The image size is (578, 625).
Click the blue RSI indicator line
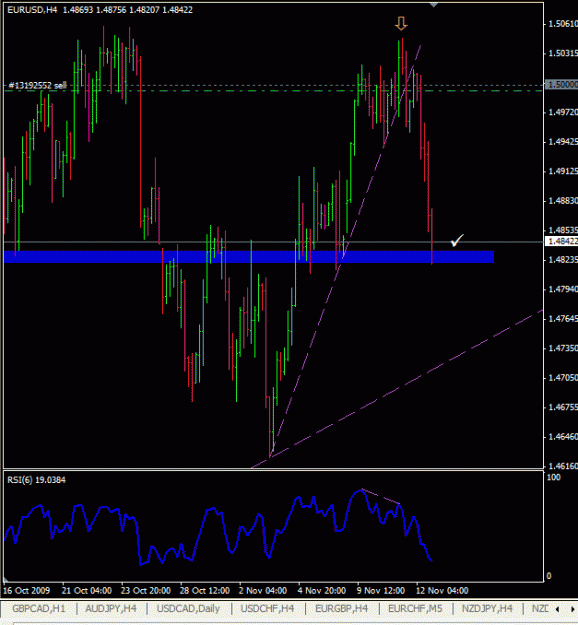coord(218,527)
